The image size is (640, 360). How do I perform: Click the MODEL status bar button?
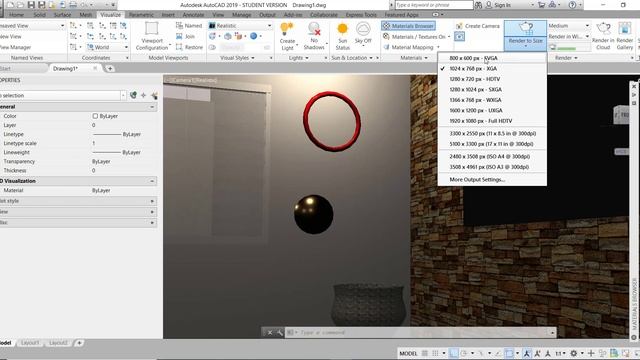(408, 353)
